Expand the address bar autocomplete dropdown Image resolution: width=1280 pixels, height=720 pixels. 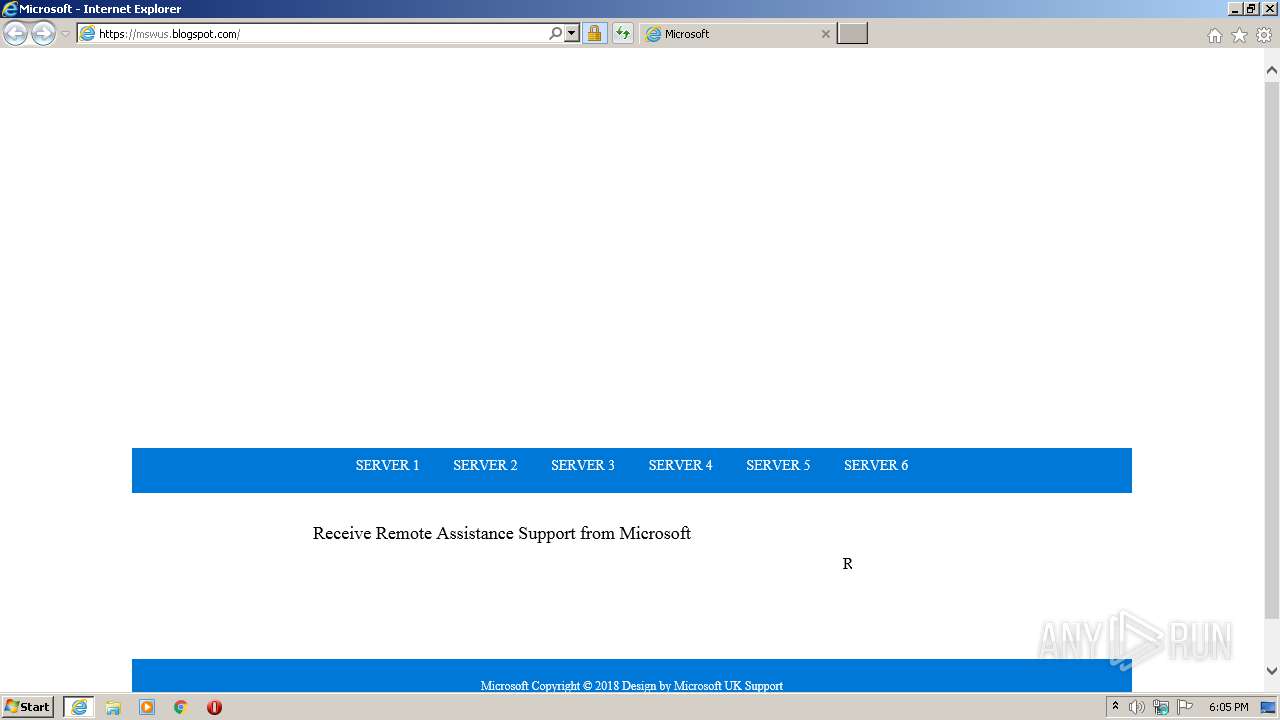(x=572, y=34)
